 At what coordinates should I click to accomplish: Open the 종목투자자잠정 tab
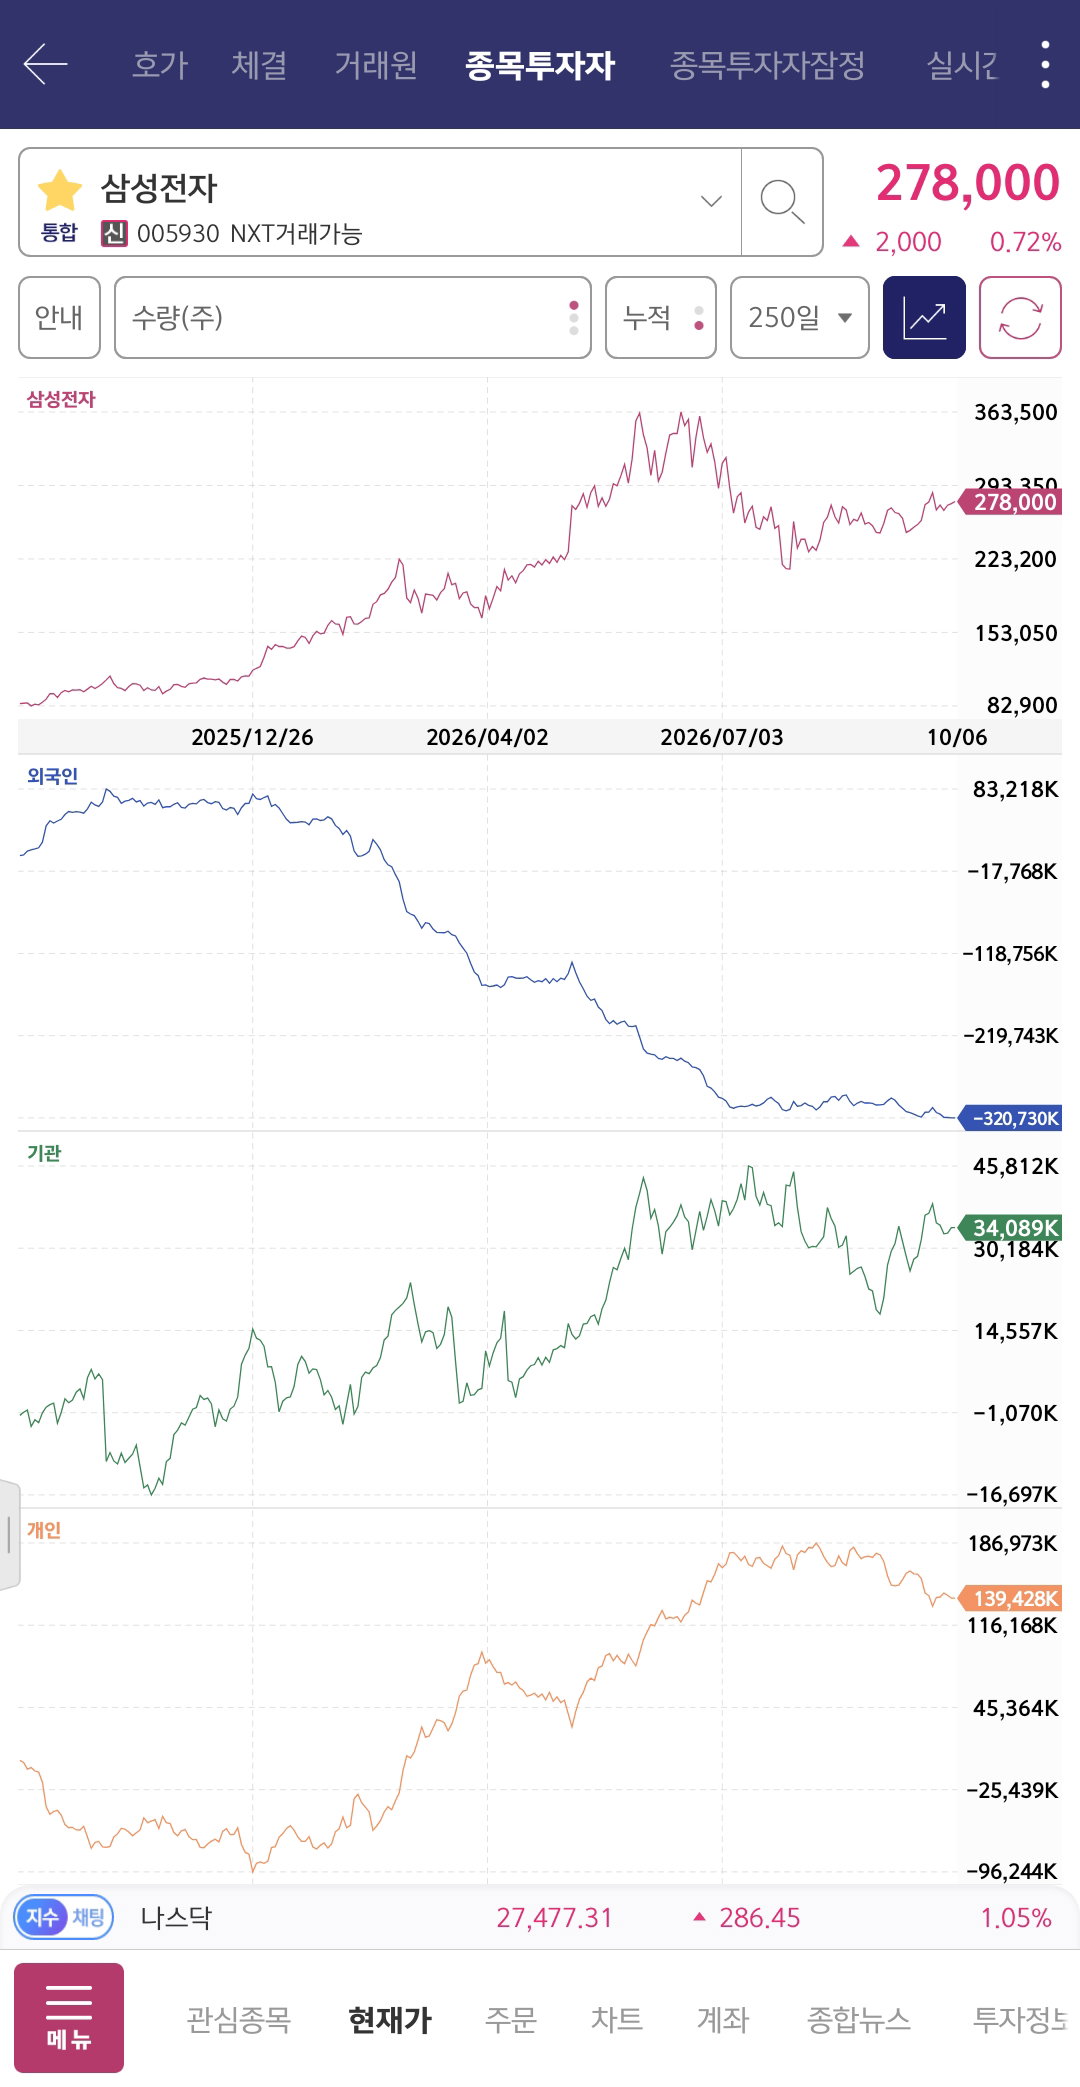pyautogui.click(x=767, y=65)
